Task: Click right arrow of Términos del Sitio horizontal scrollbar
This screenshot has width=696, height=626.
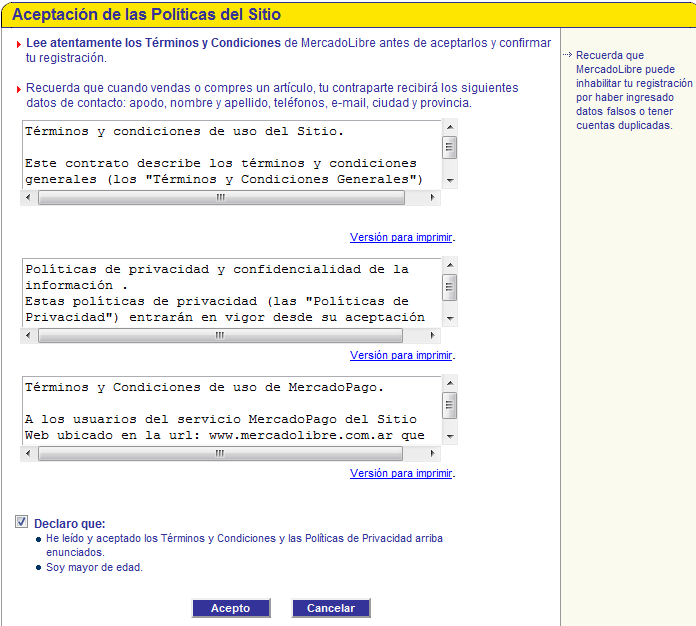Action: pos(432,197)
